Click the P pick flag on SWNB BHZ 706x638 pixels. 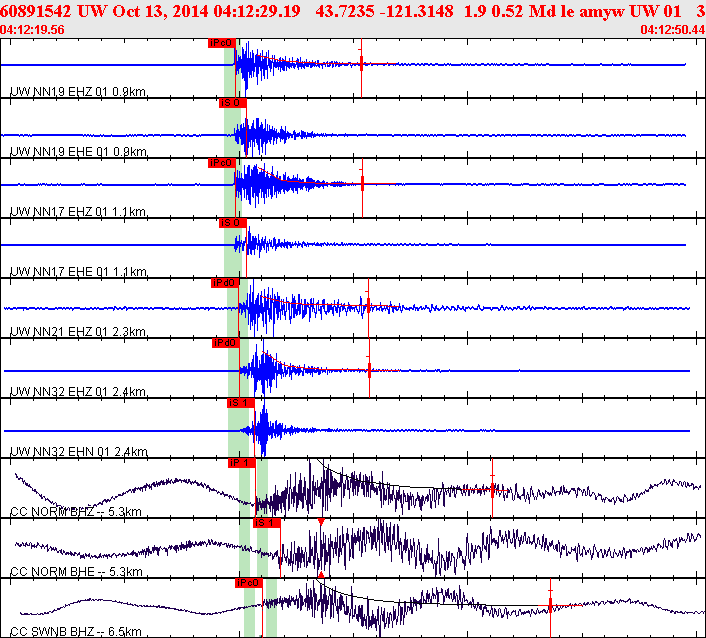(x=248, y=583)
